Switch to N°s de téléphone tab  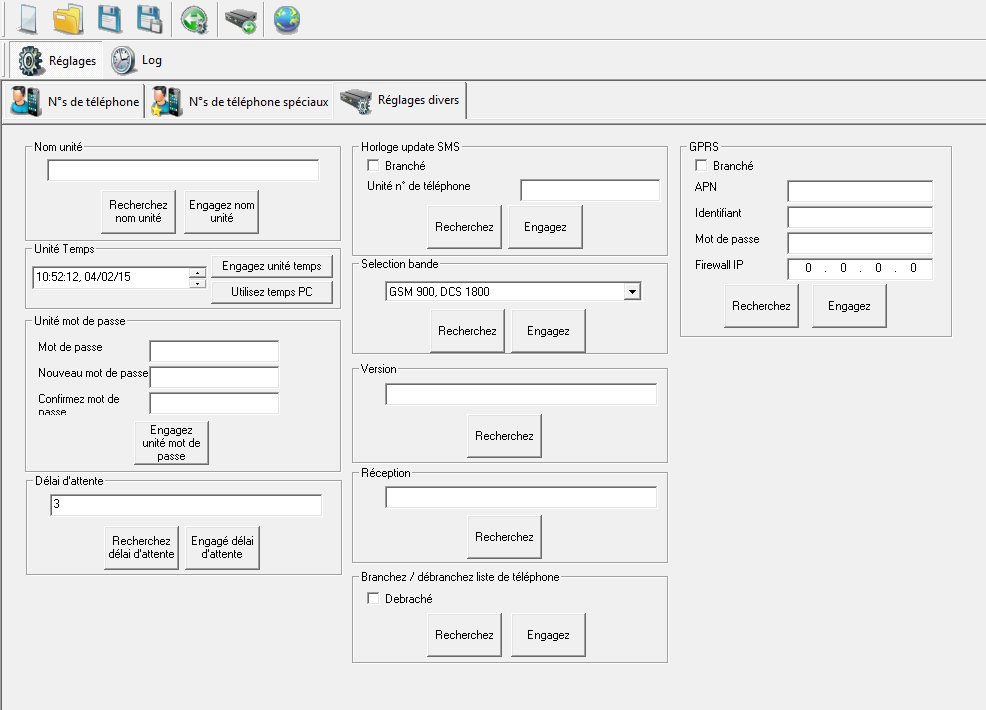75,101
